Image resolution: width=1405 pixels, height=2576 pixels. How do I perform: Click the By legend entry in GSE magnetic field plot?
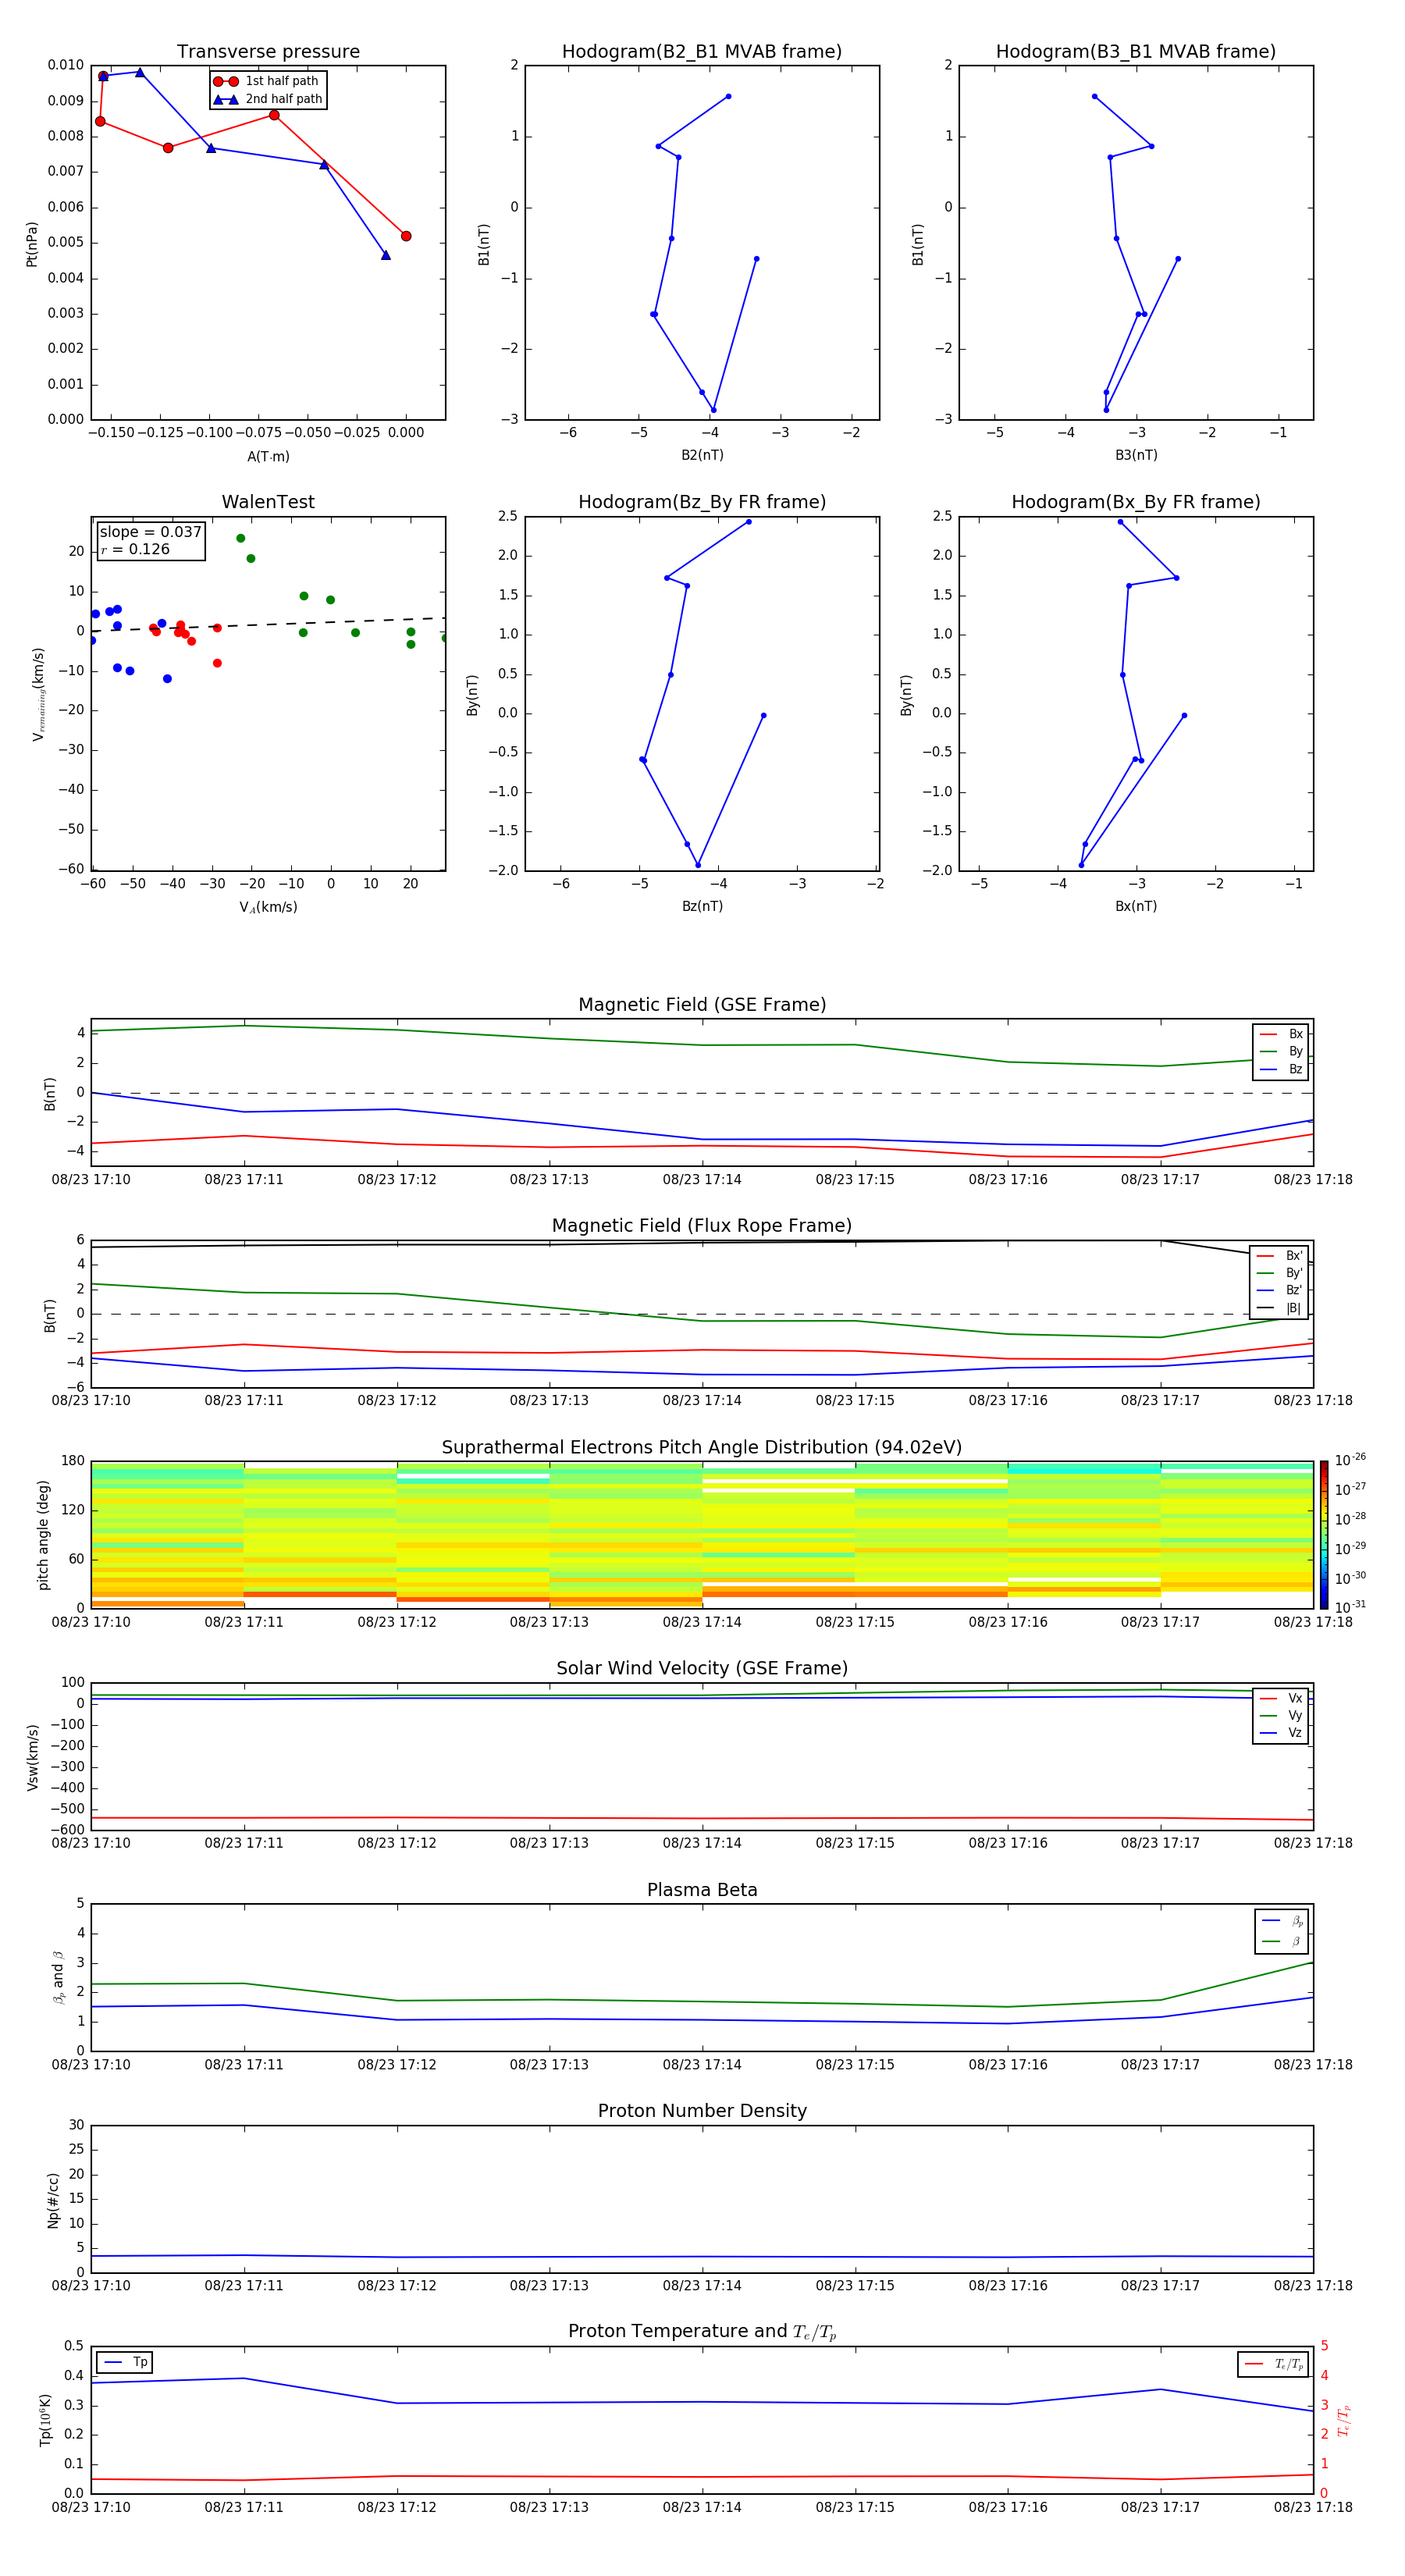pyautogui.click(x=1281, y=1051)
